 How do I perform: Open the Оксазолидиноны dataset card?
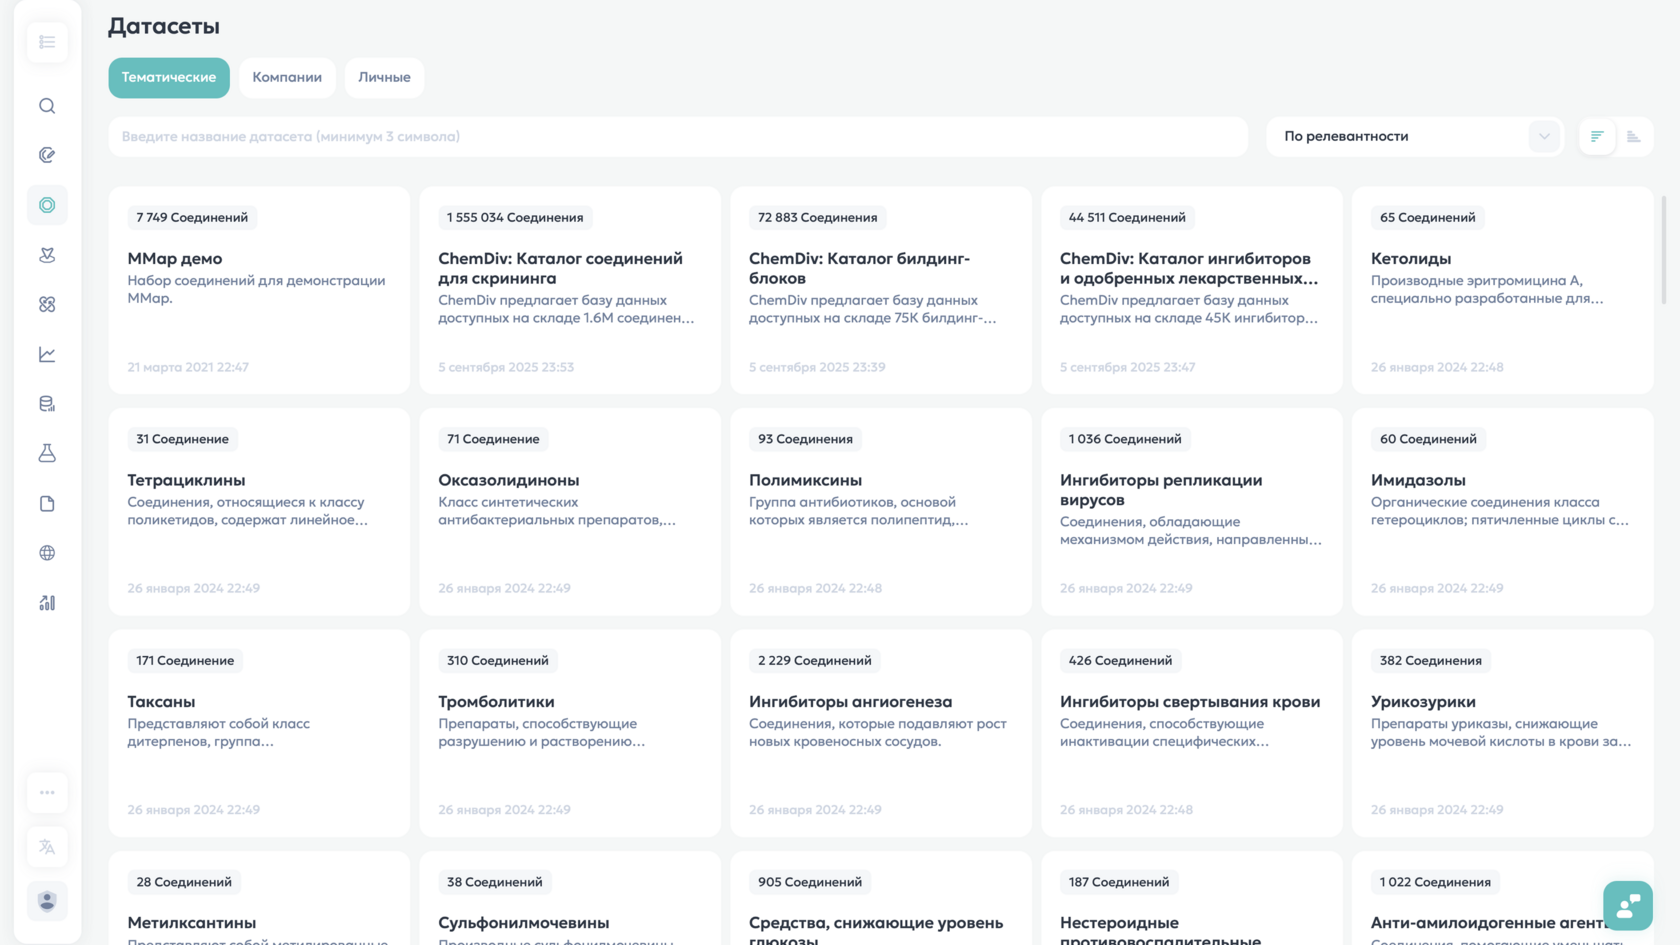[x=570, y=512]
